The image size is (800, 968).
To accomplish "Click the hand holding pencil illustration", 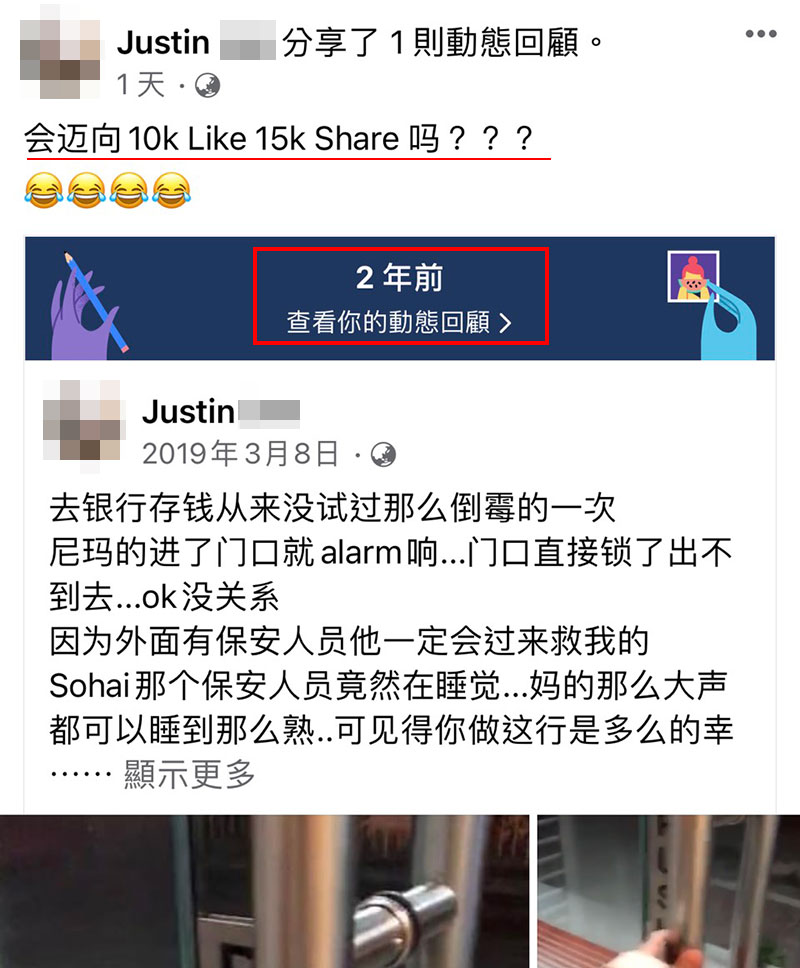I will click(x=90, y=305).
